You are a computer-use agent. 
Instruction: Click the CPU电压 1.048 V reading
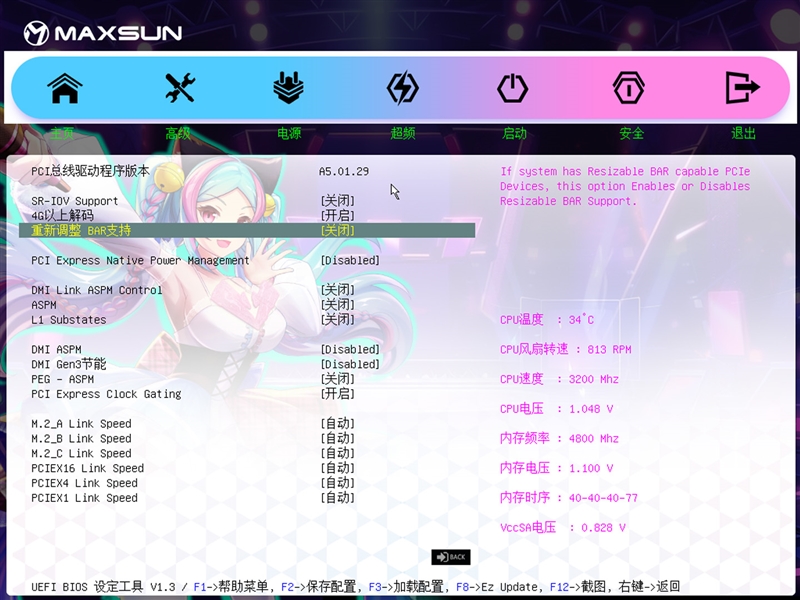(556, 409)
